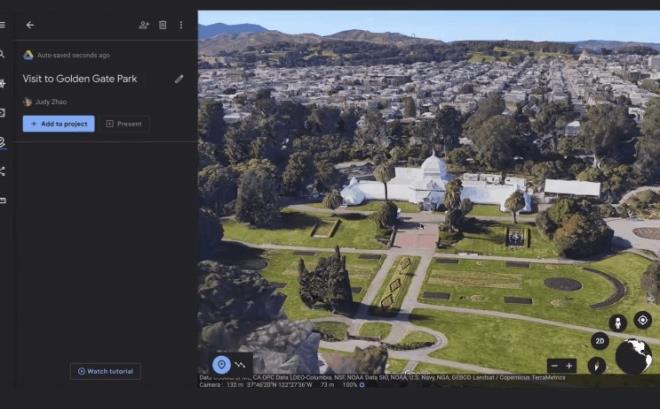
Task: Share project with the add-person icon
Action: 144,25
